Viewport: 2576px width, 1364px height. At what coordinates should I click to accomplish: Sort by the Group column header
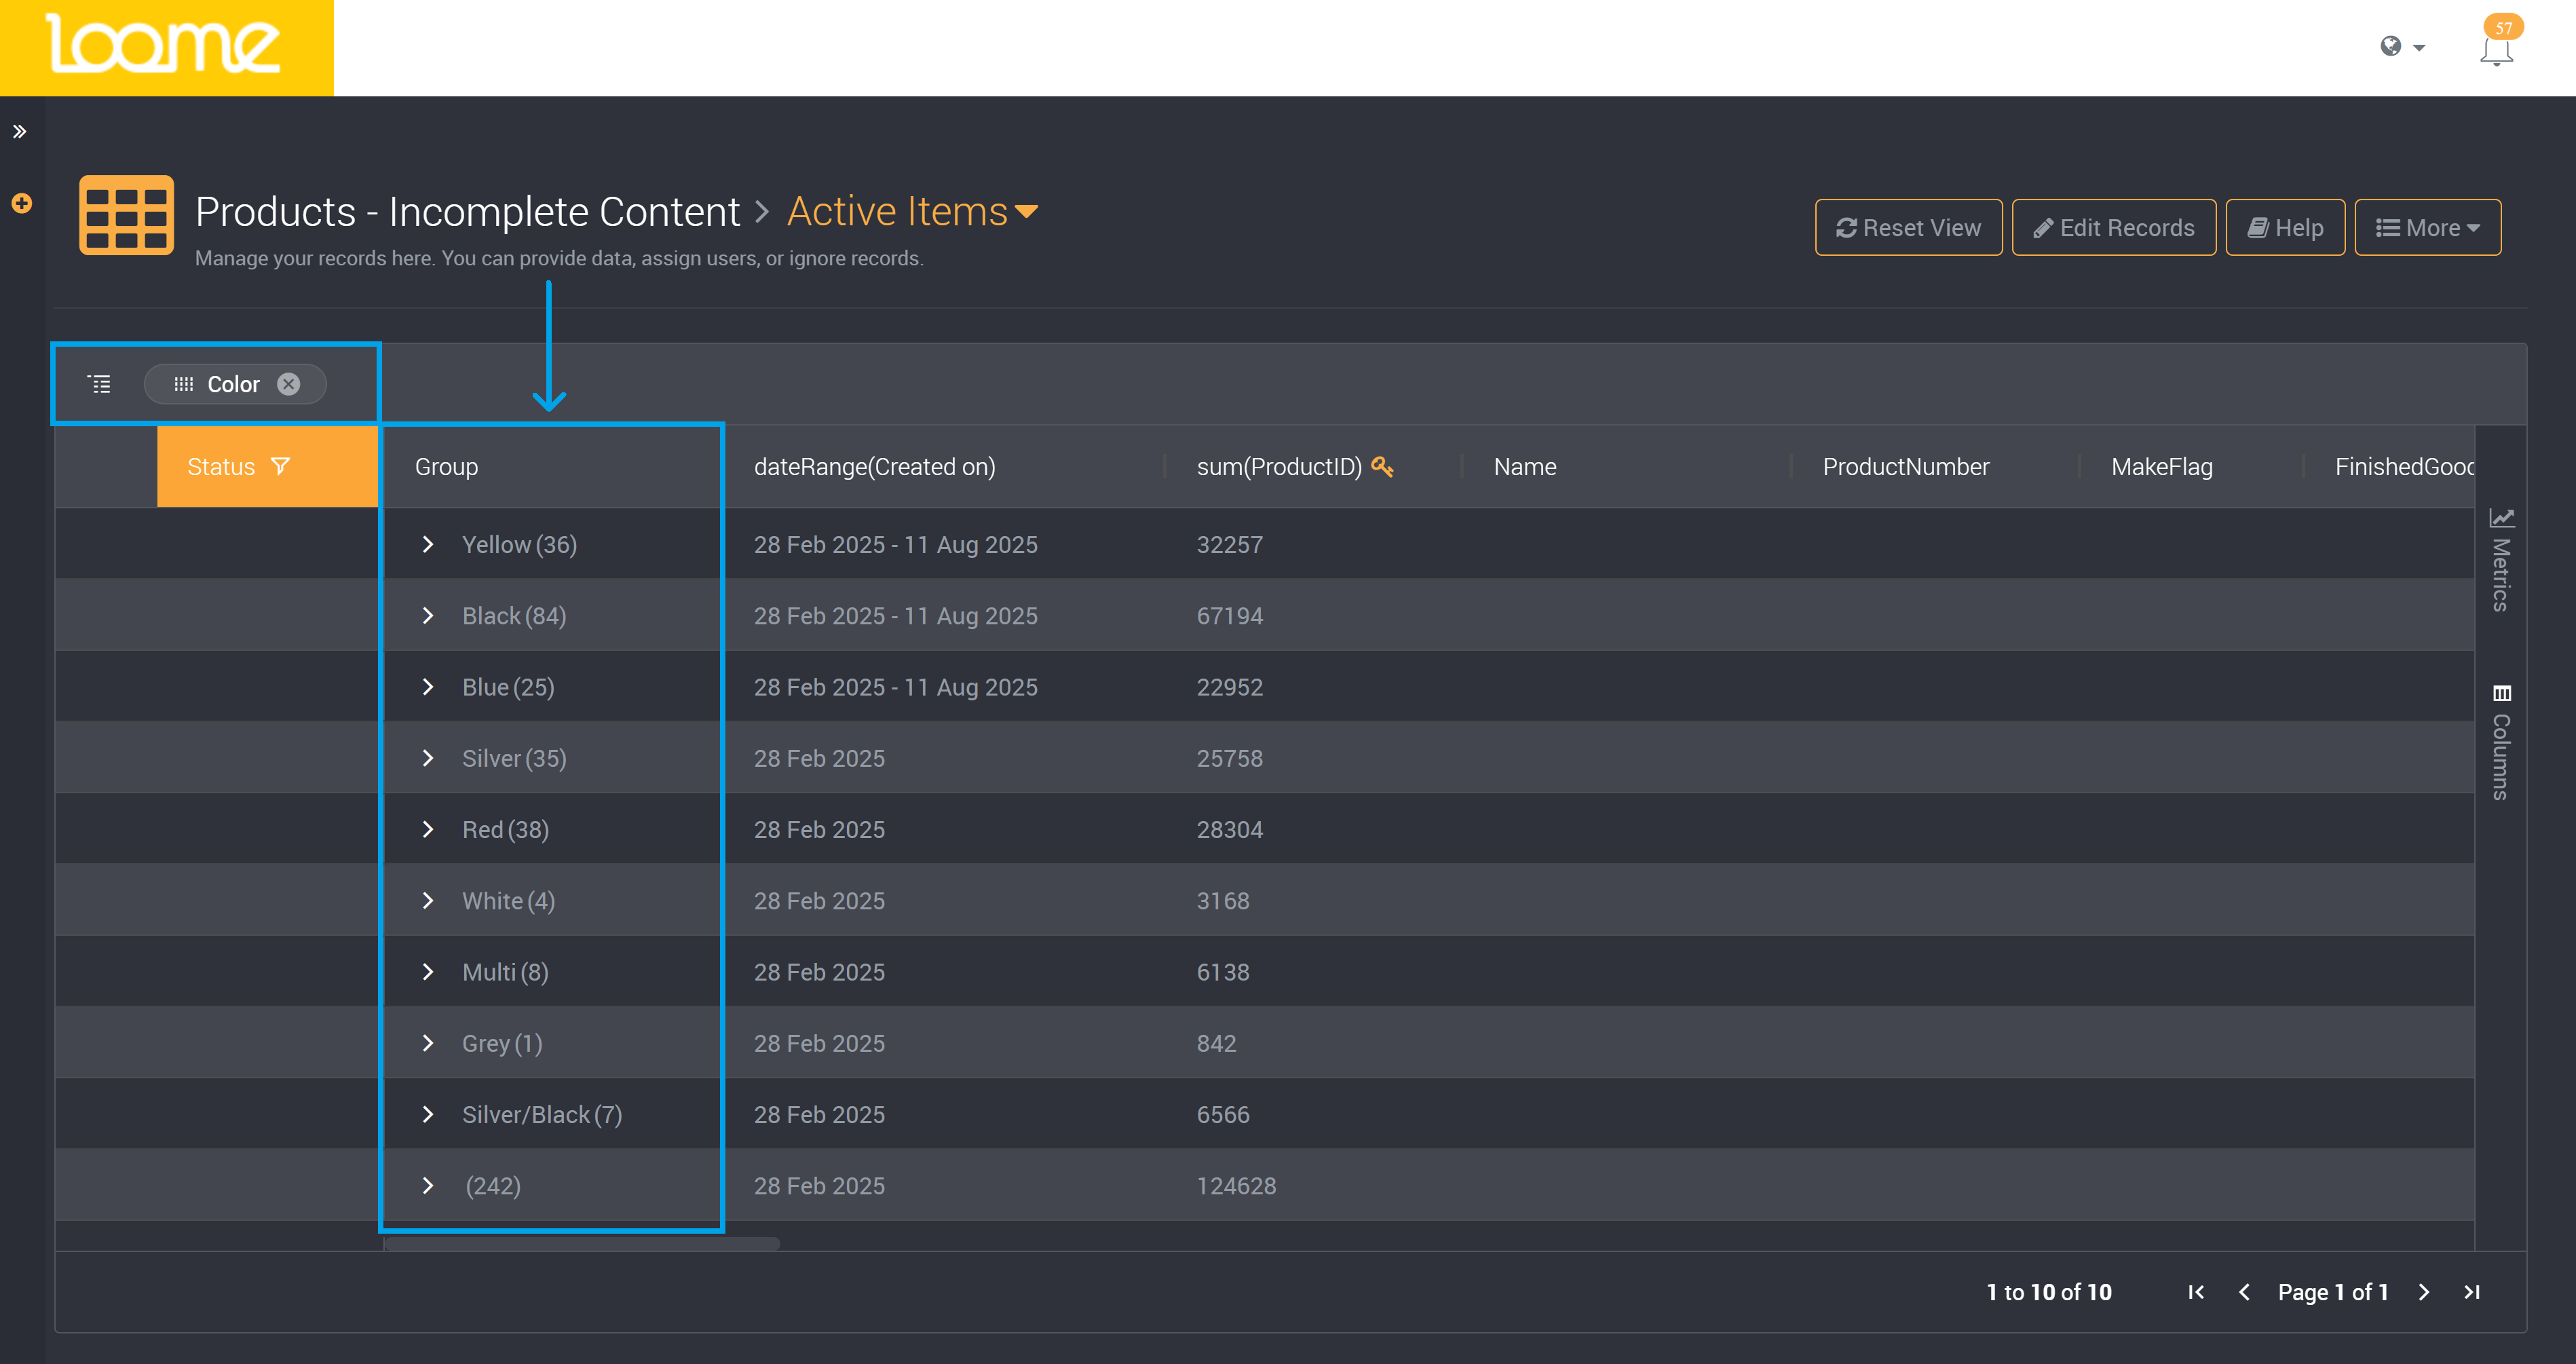446,467
